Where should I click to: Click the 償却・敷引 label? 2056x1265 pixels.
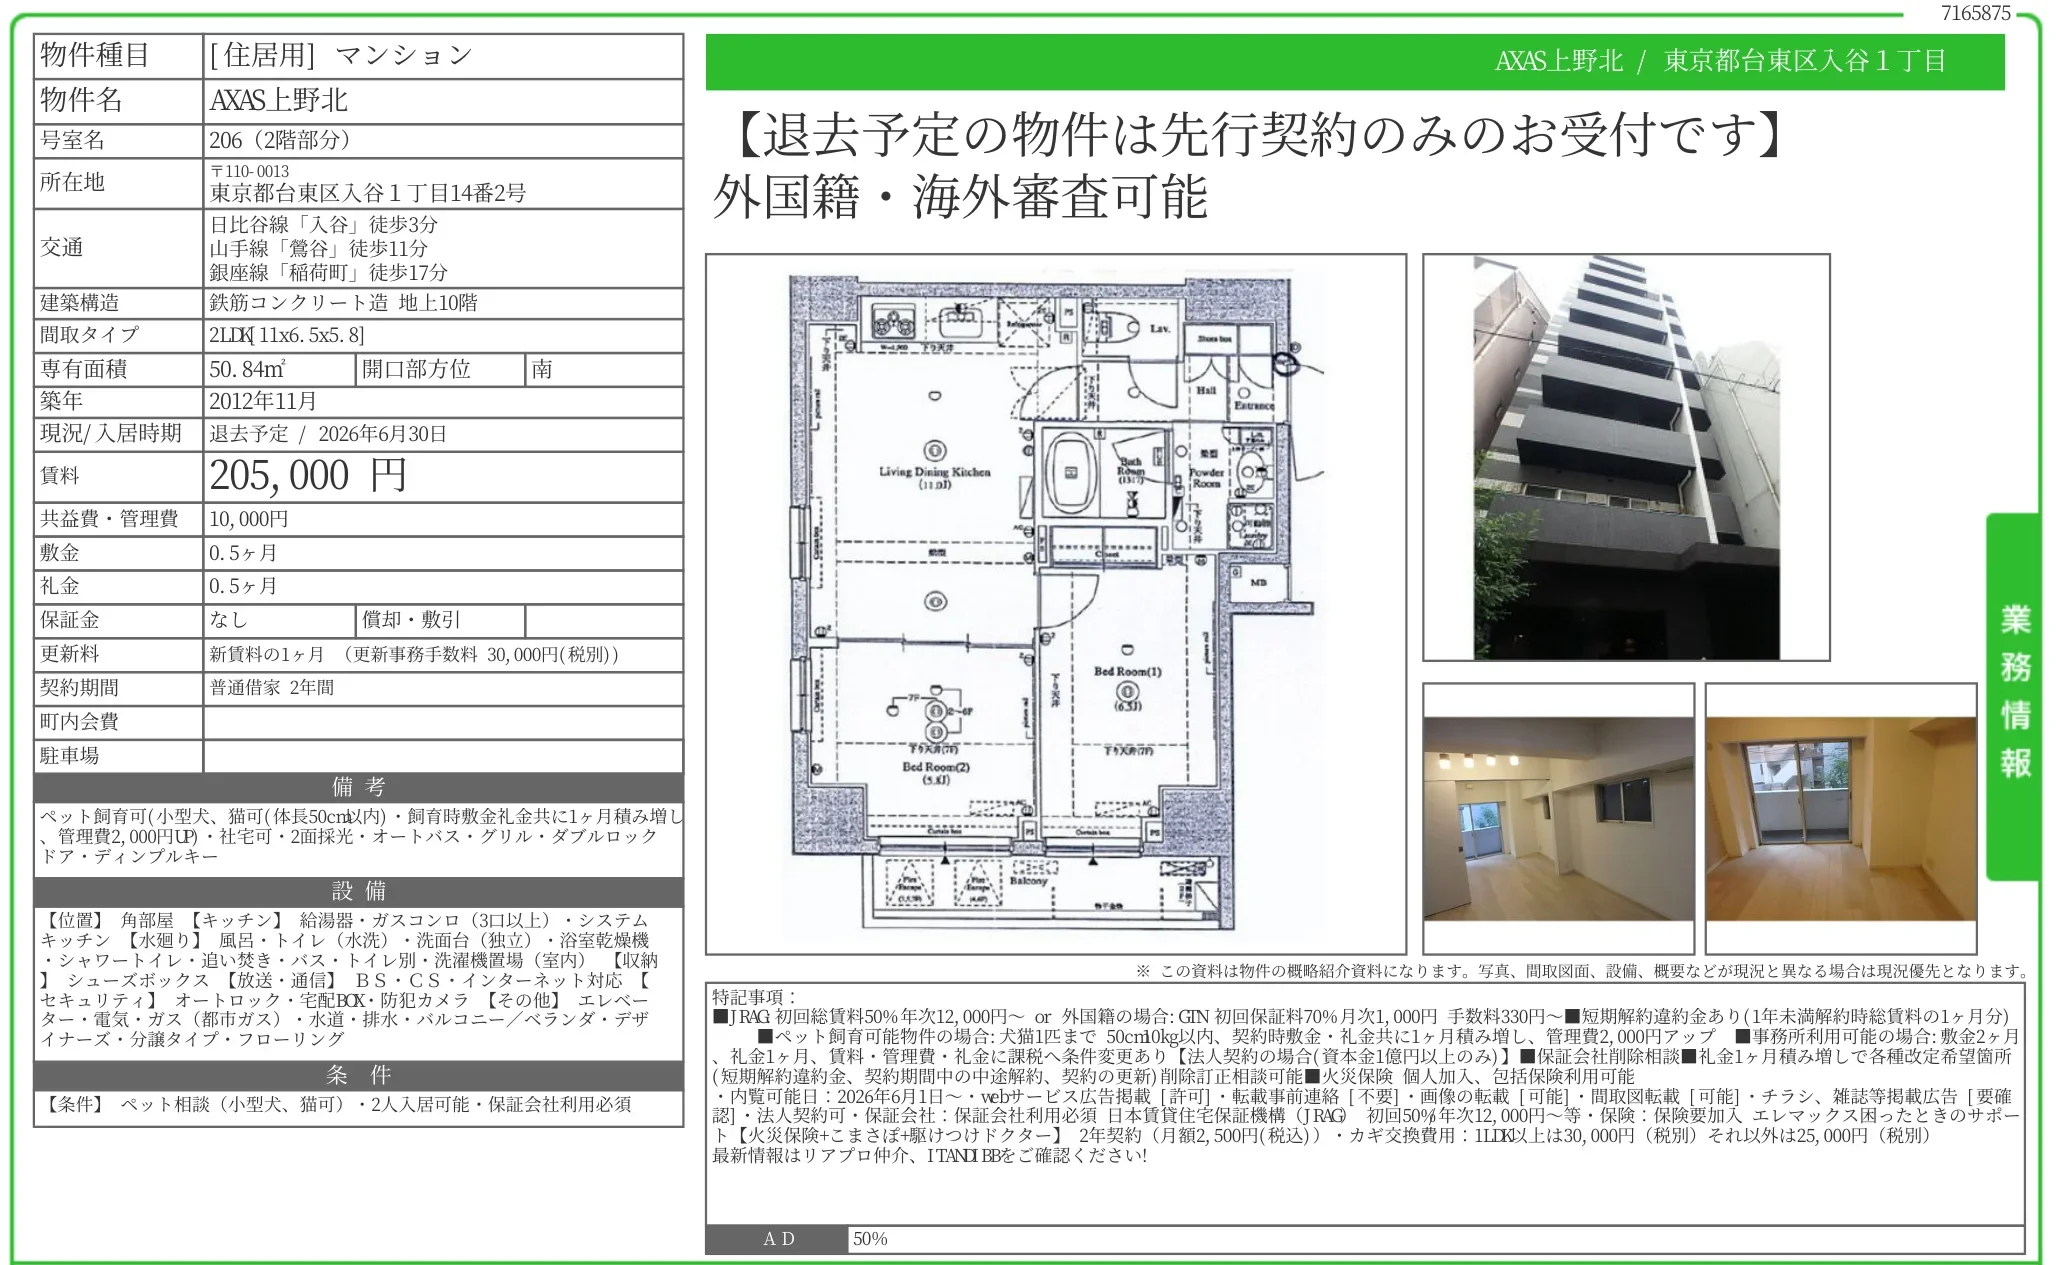(x=411, y=620)
